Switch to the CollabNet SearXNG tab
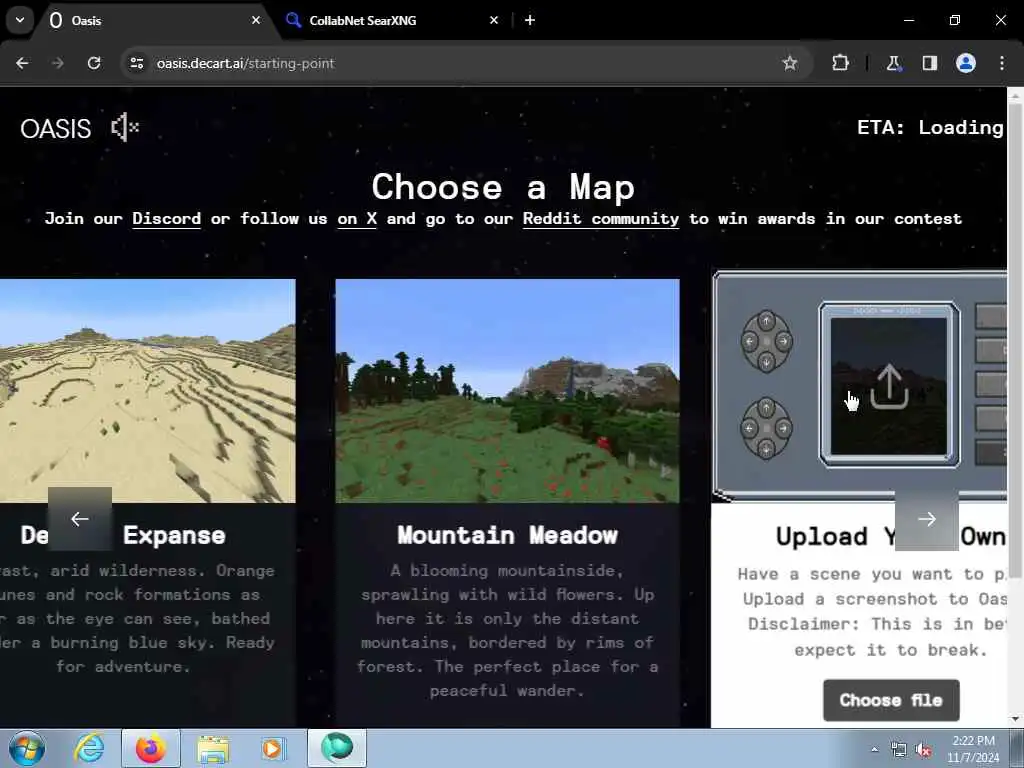Screen dimensions: 1024x768 [x=392, y=20]
